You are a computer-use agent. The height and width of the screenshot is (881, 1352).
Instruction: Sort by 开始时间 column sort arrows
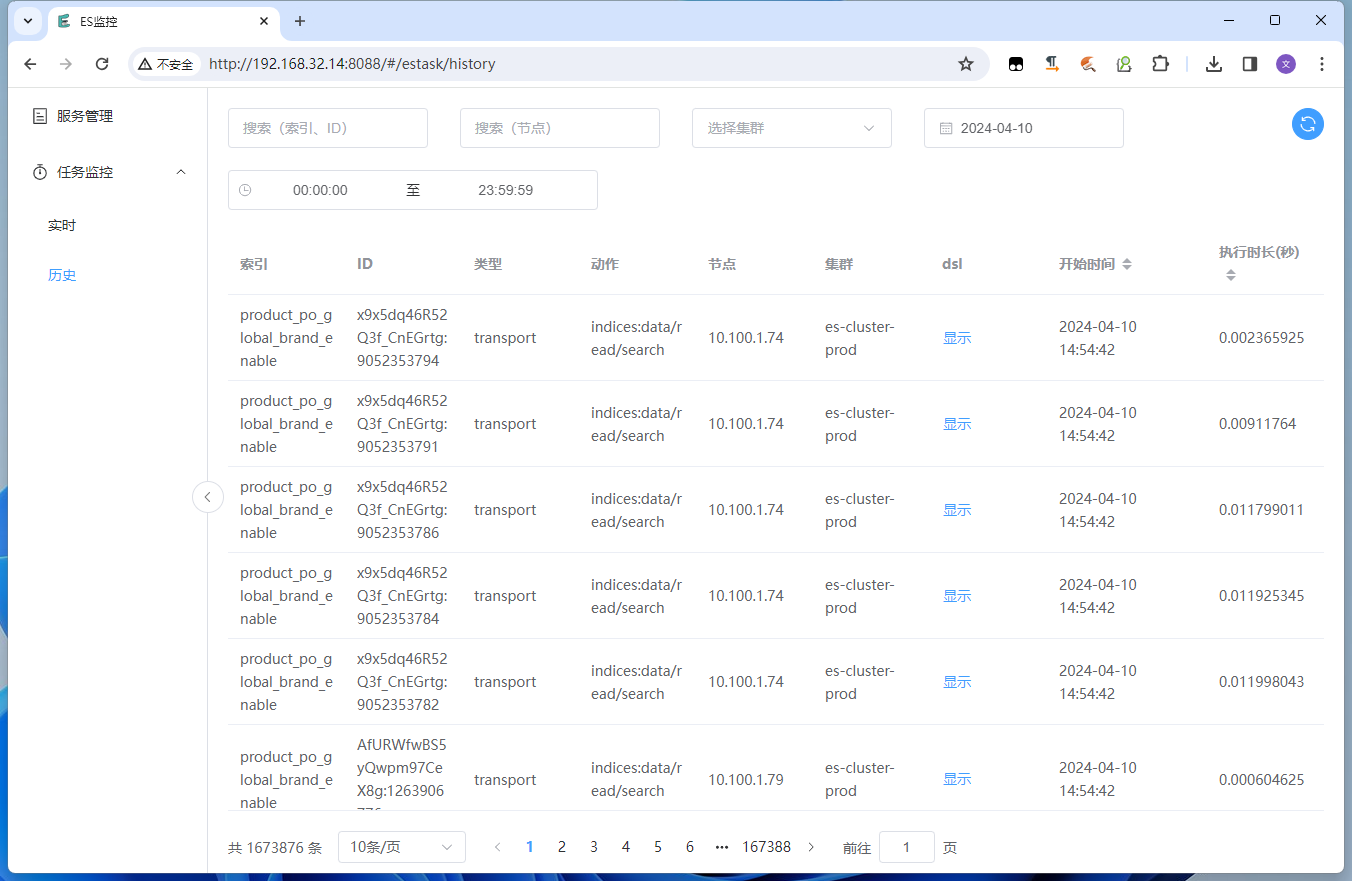1127,264
